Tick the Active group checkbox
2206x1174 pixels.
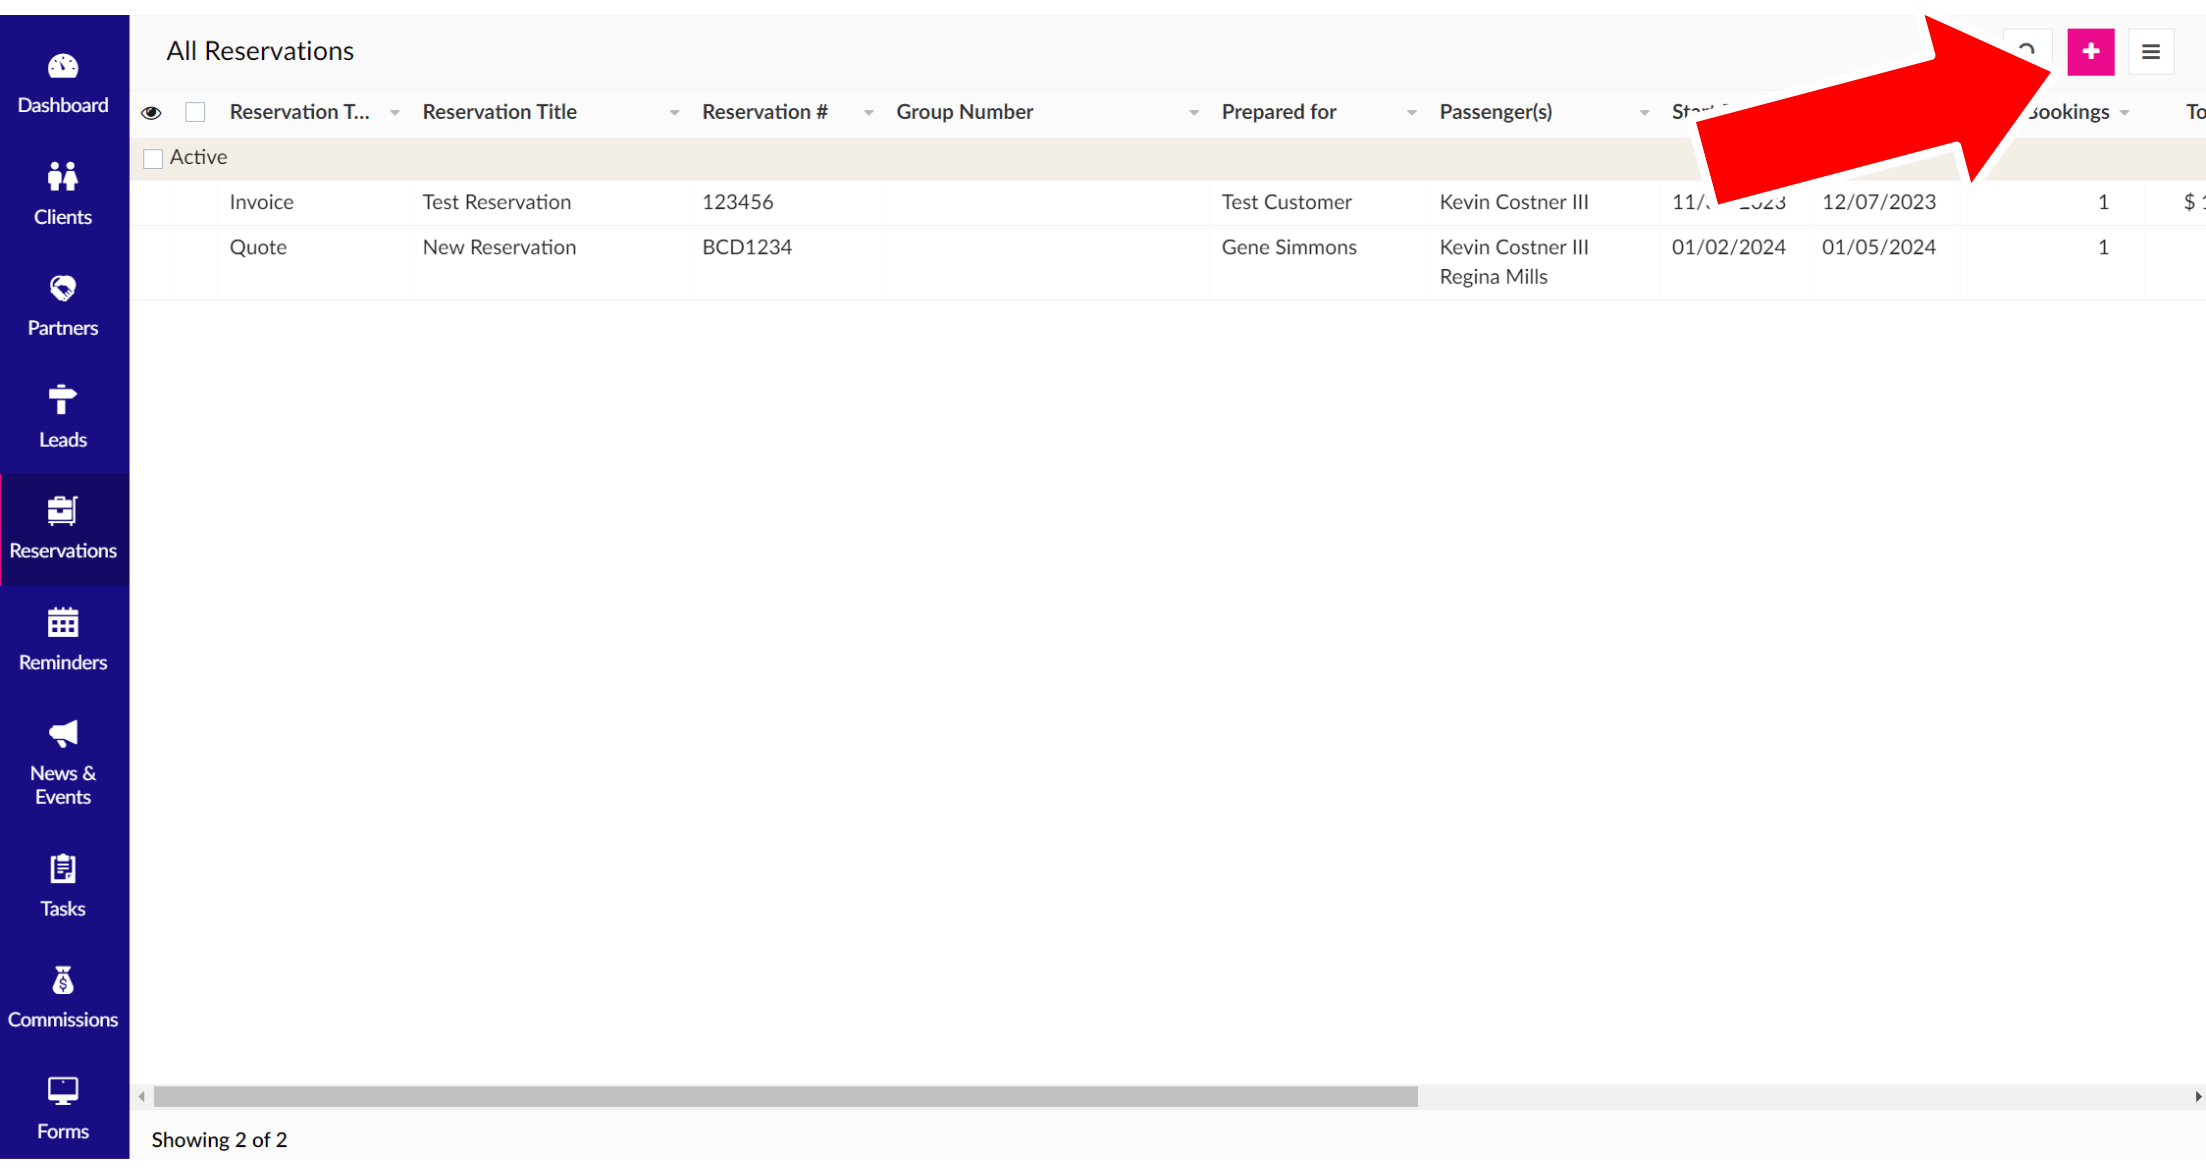[x=153, y=159]
